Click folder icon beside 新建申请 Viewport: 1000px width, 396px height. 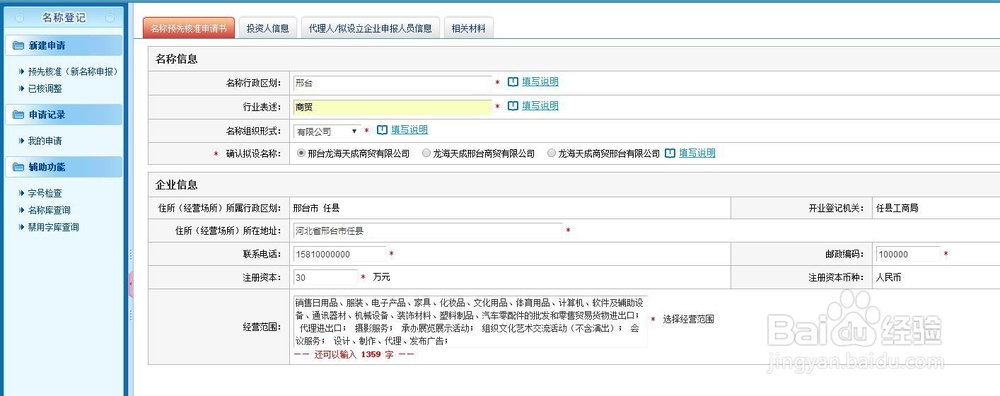click(x=18, y=46)
